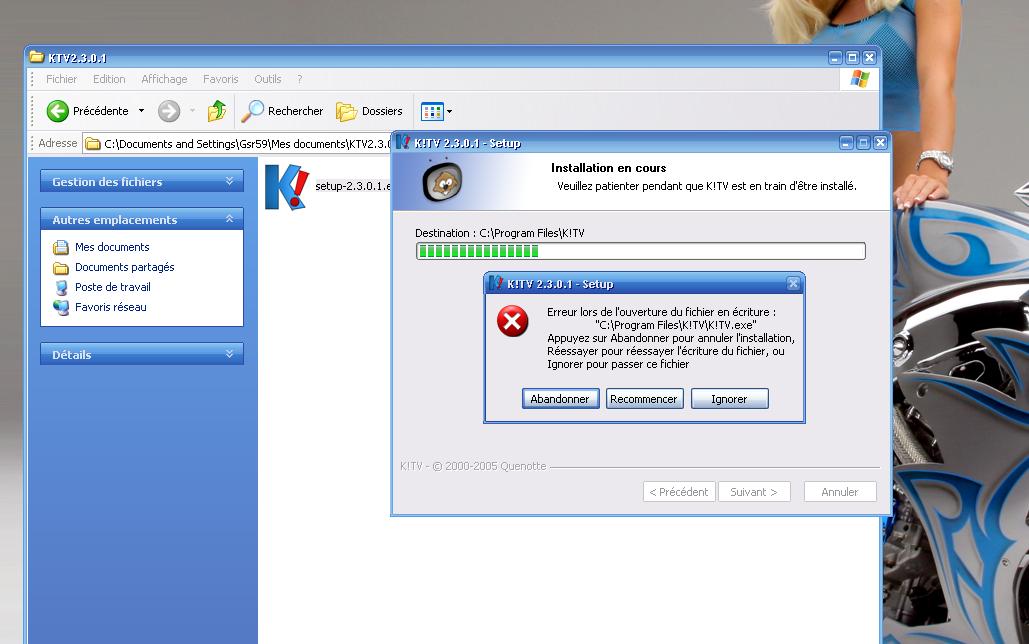Open the view mode dropdown (Affichage icons)
Screen dimensions: 1029x644
coord(436,111)
